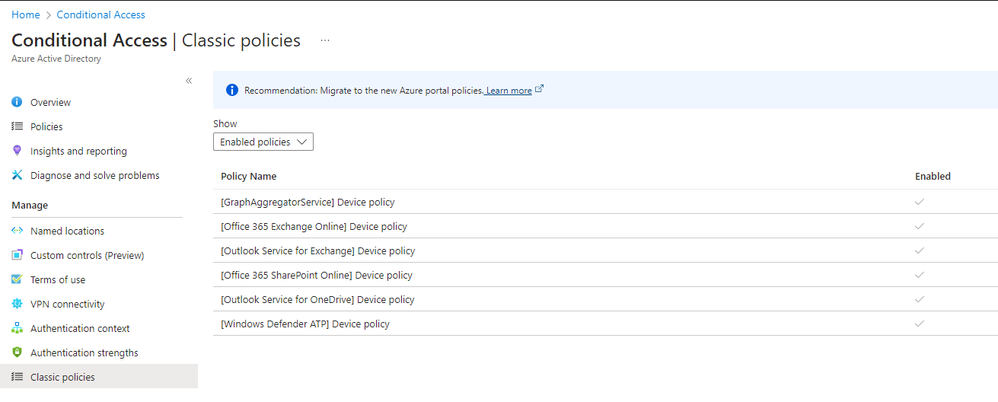This screenshot has width=998, height=402.
Task: Sort by the Policy Name column header
Action: [x=248, y=176]
